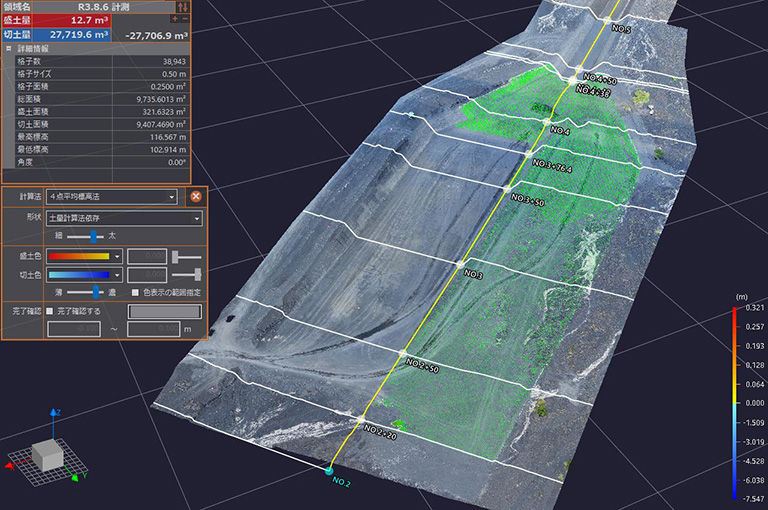Click the swap arrows icon beside R3.8.6 計測

(183, 7)
